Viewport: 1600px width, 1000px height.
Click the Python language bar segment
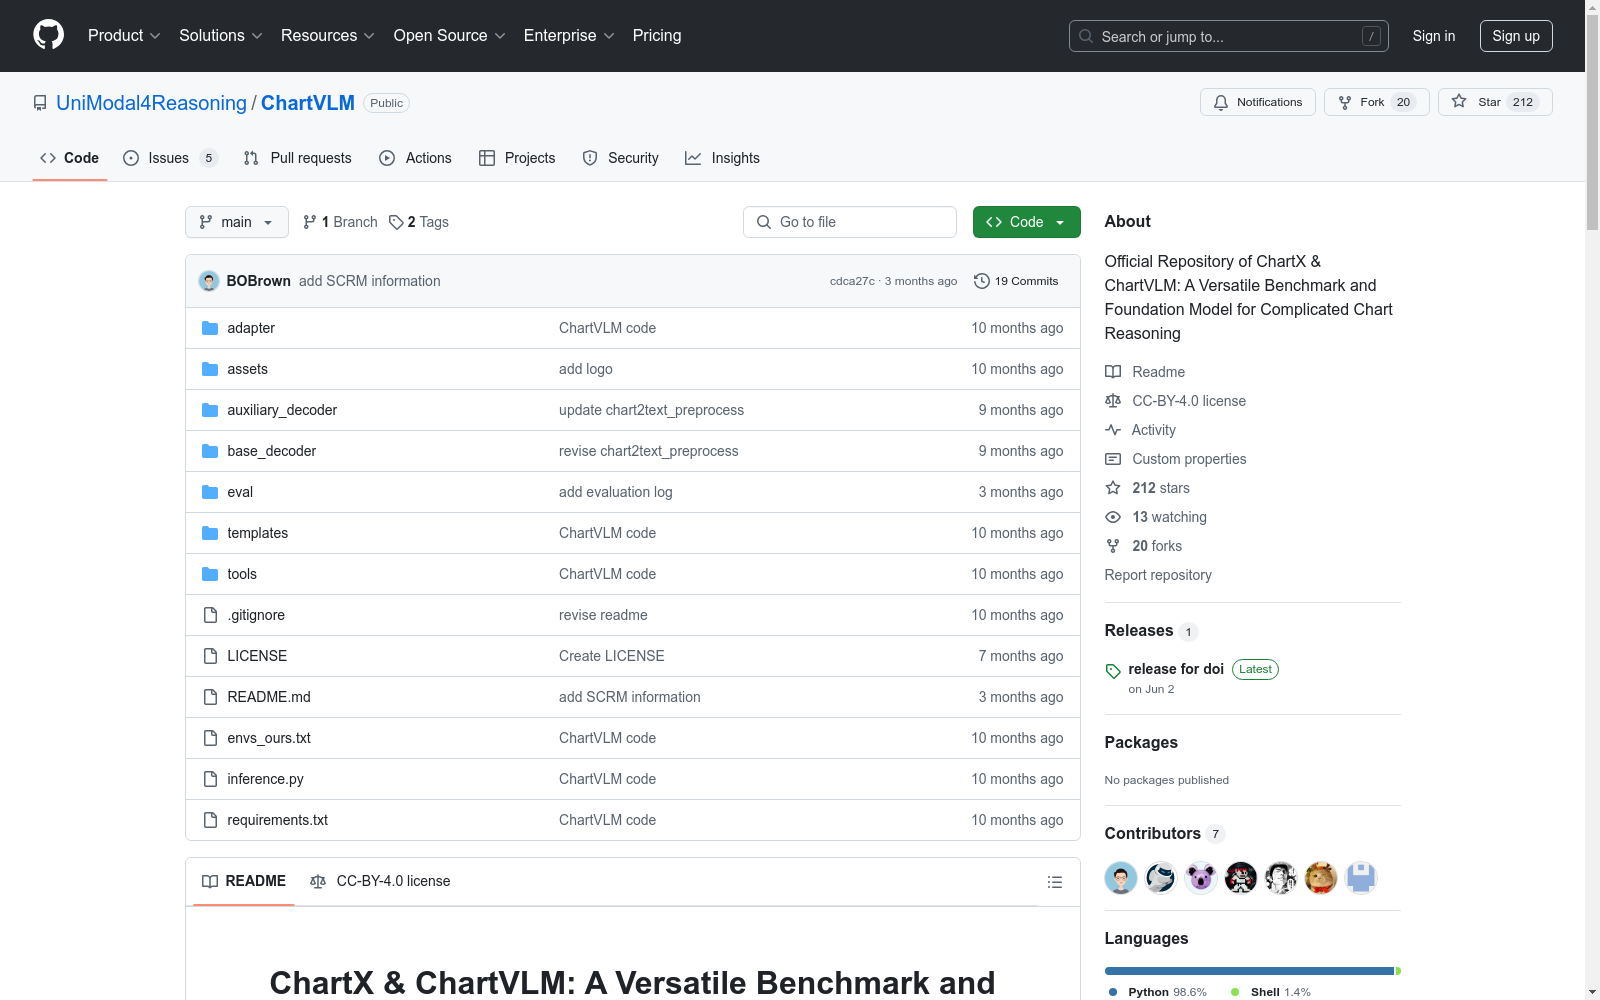[x=1249, y=971]
